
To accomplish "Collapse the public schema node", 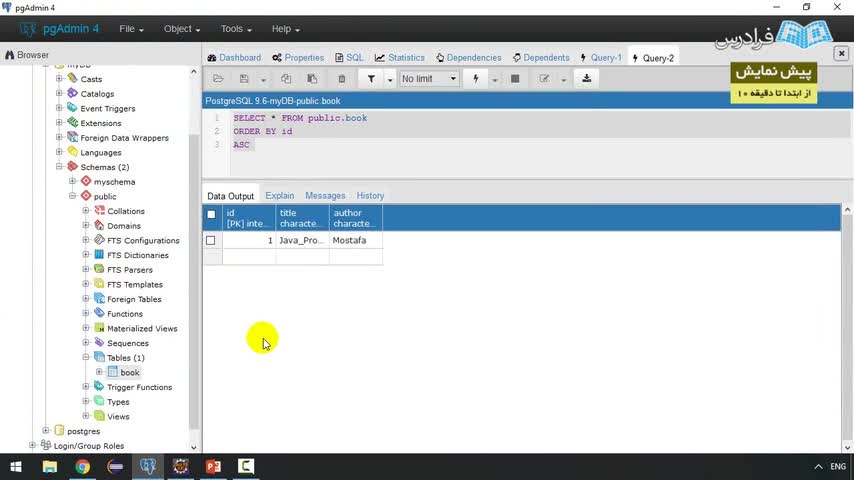I will coord(72,196).
